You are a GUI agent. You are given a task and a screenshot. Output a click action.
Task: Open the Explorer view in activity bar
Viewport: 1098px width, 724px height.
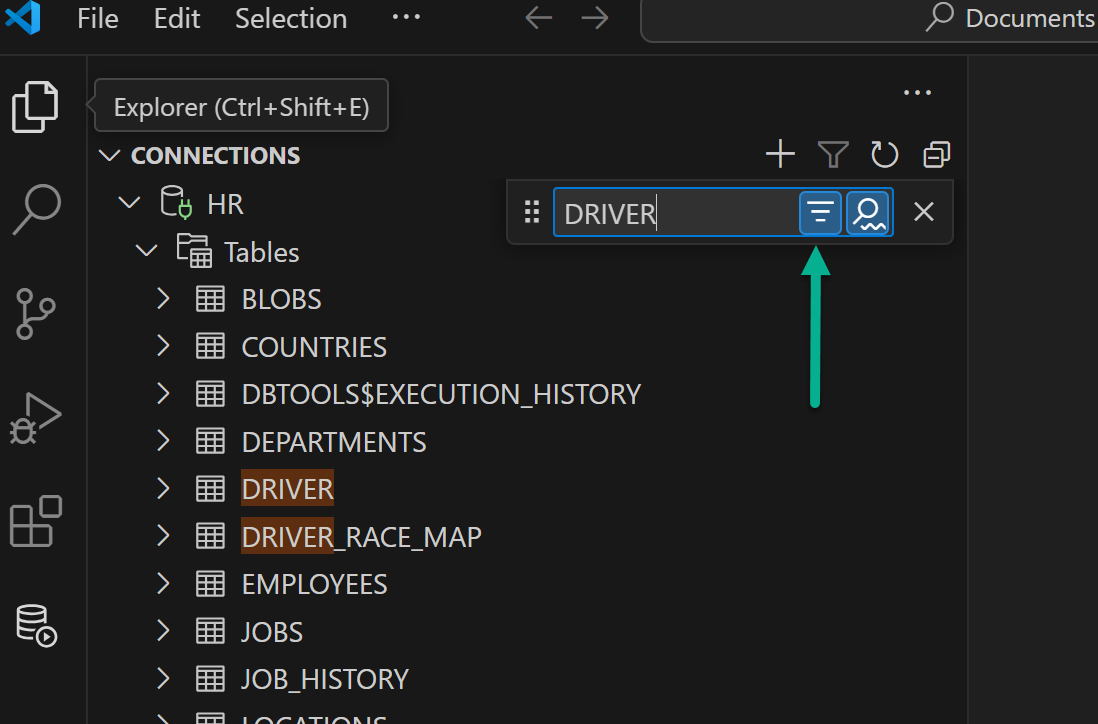(x=35, y=106)
